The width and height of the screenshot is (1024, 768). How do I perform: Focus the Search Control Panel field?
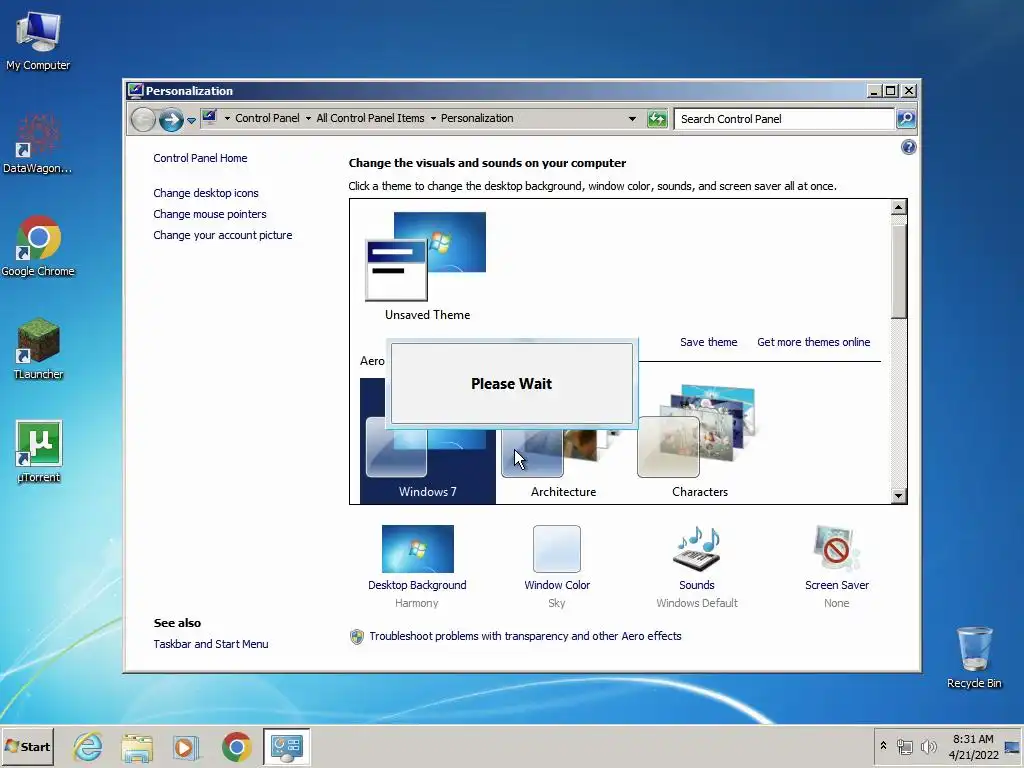pyautogui.click(x=784, y=119)
